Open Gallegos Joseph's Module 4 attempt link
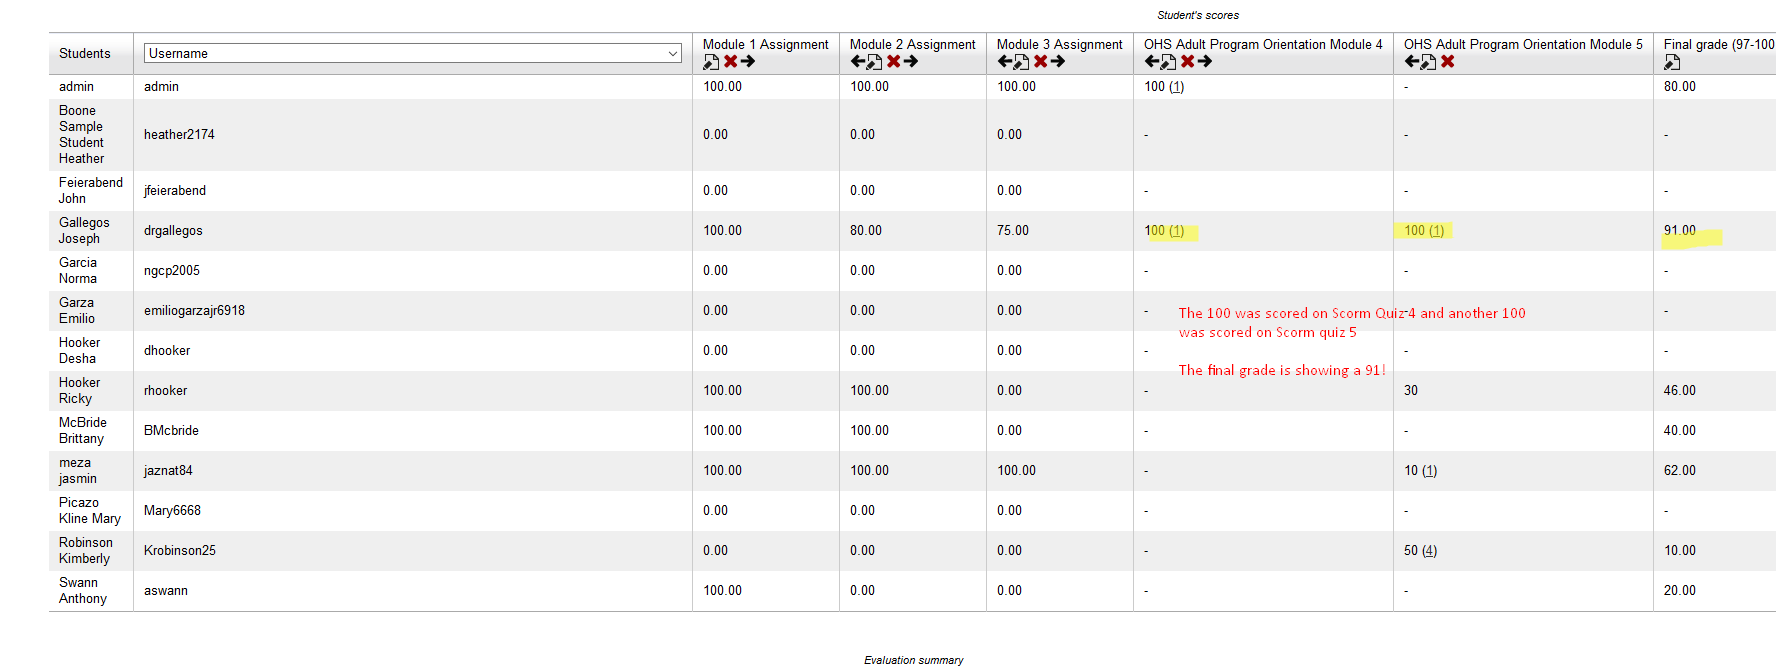 [x=1176, y=231]
